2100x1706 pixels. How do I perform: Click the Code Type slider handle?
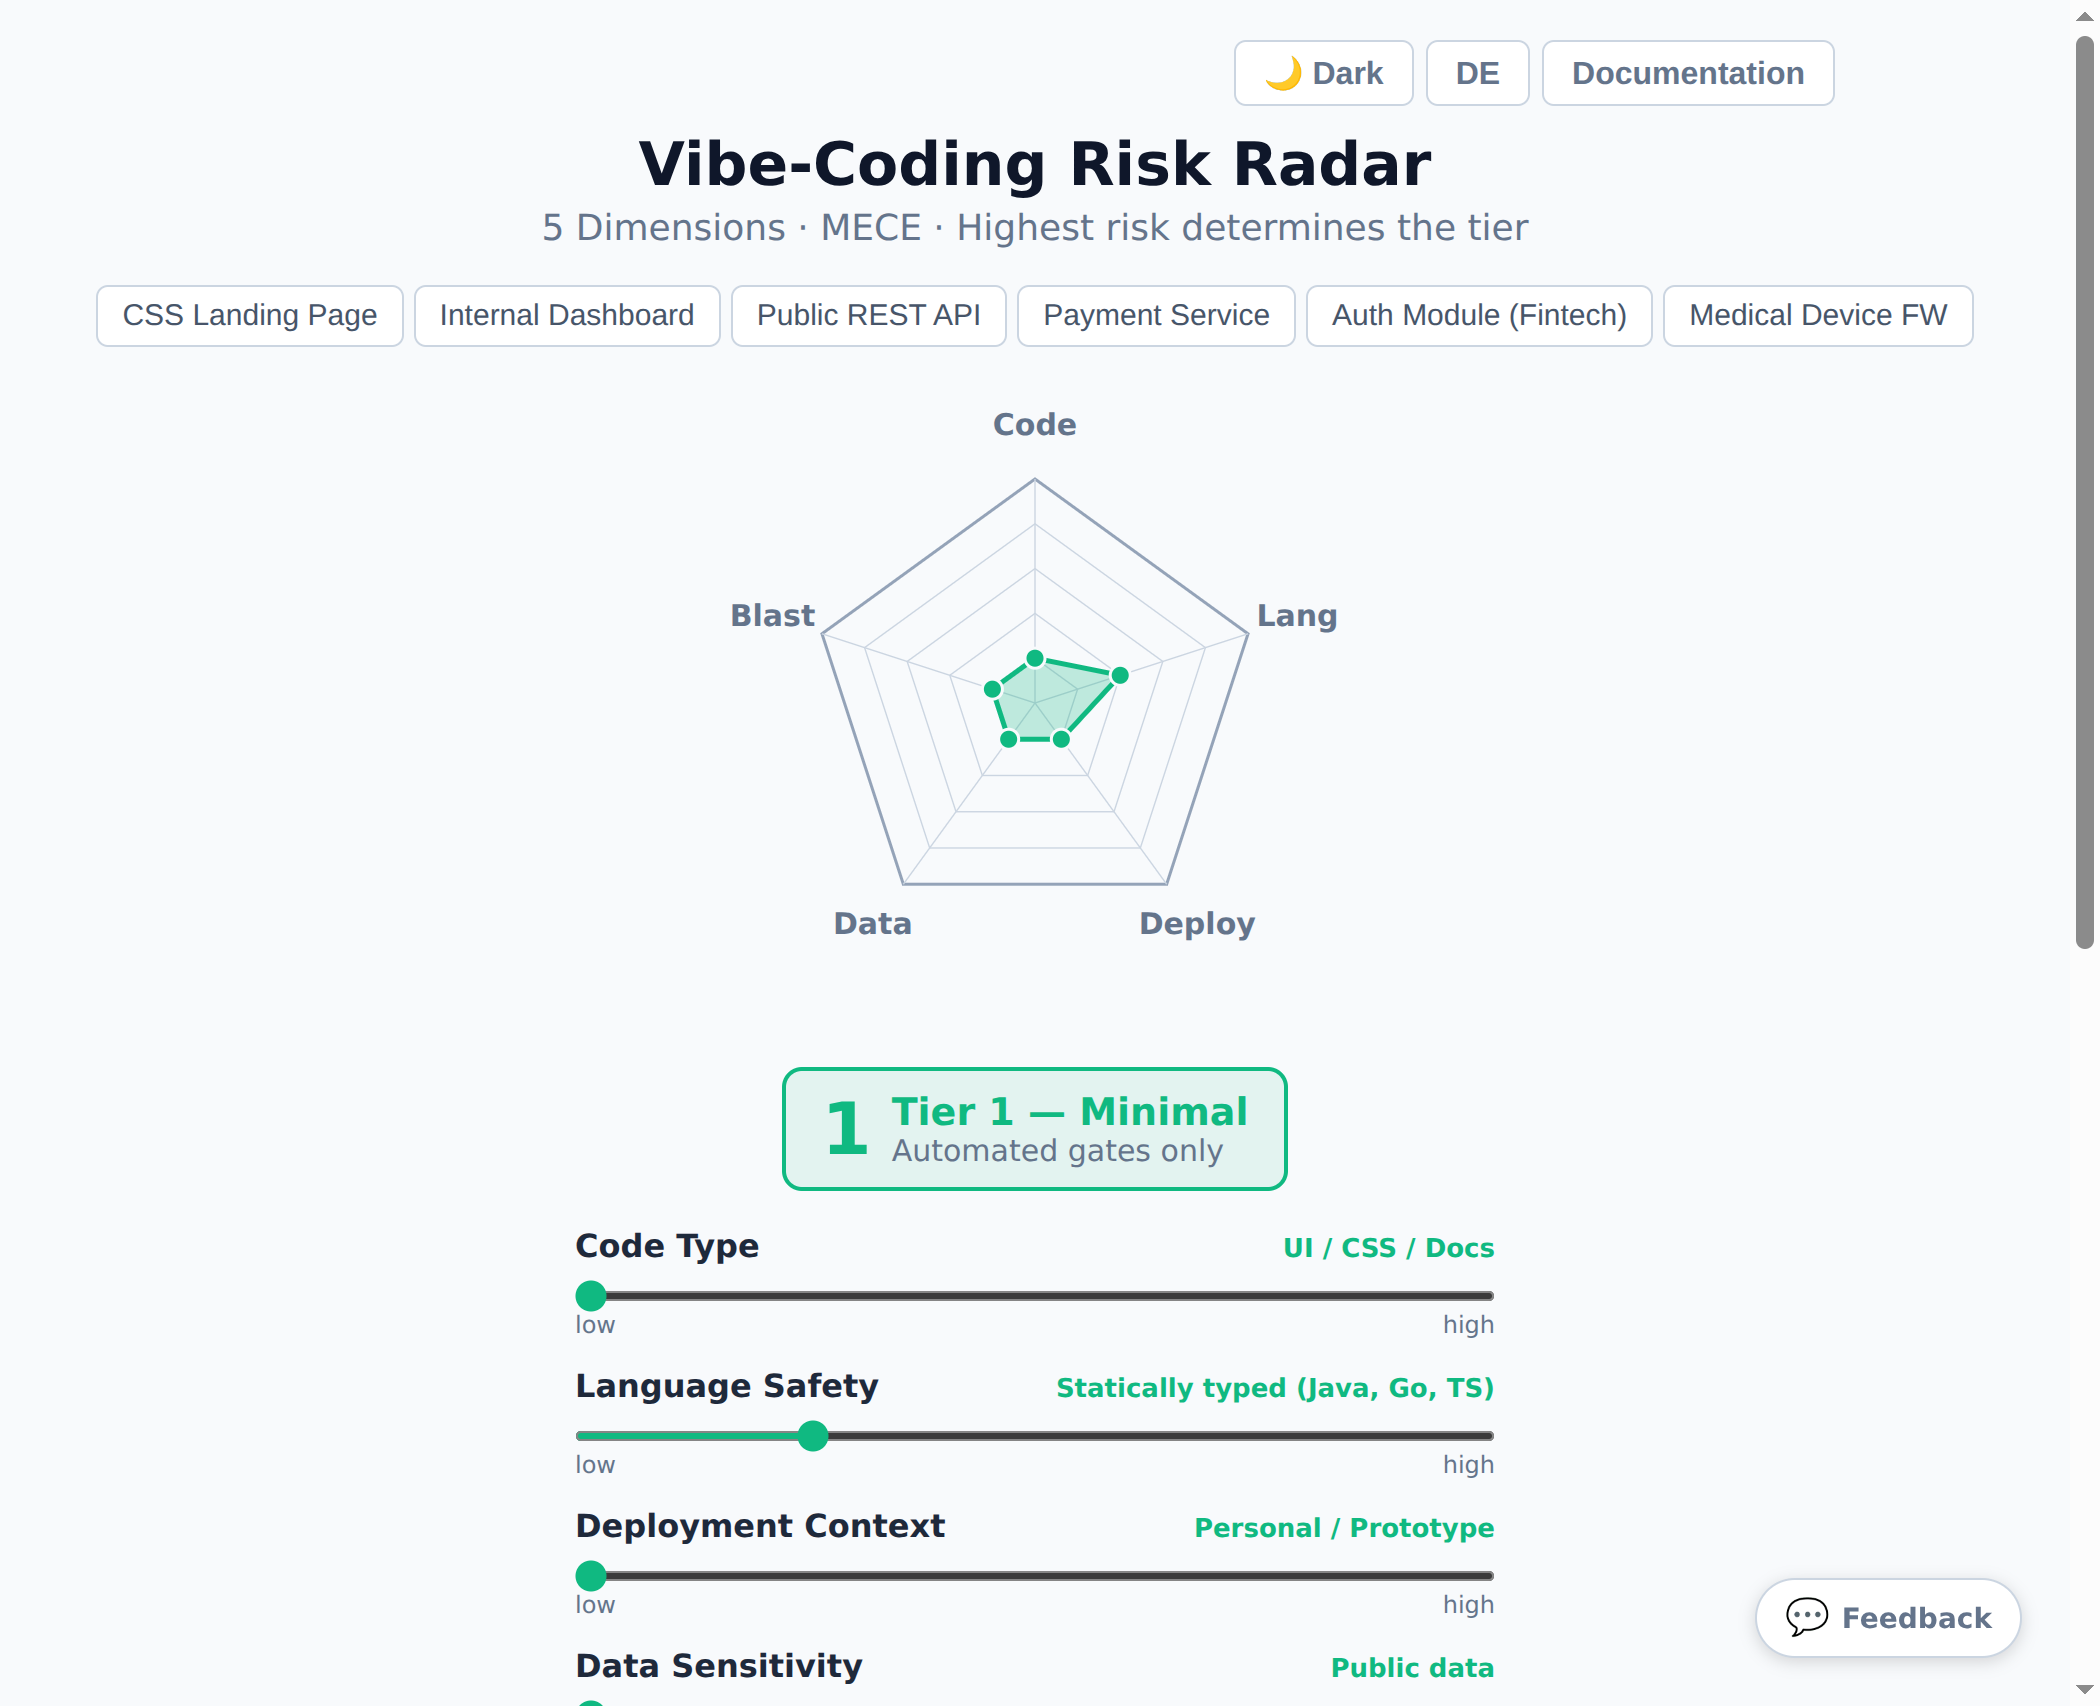[x=591, y=1295]
